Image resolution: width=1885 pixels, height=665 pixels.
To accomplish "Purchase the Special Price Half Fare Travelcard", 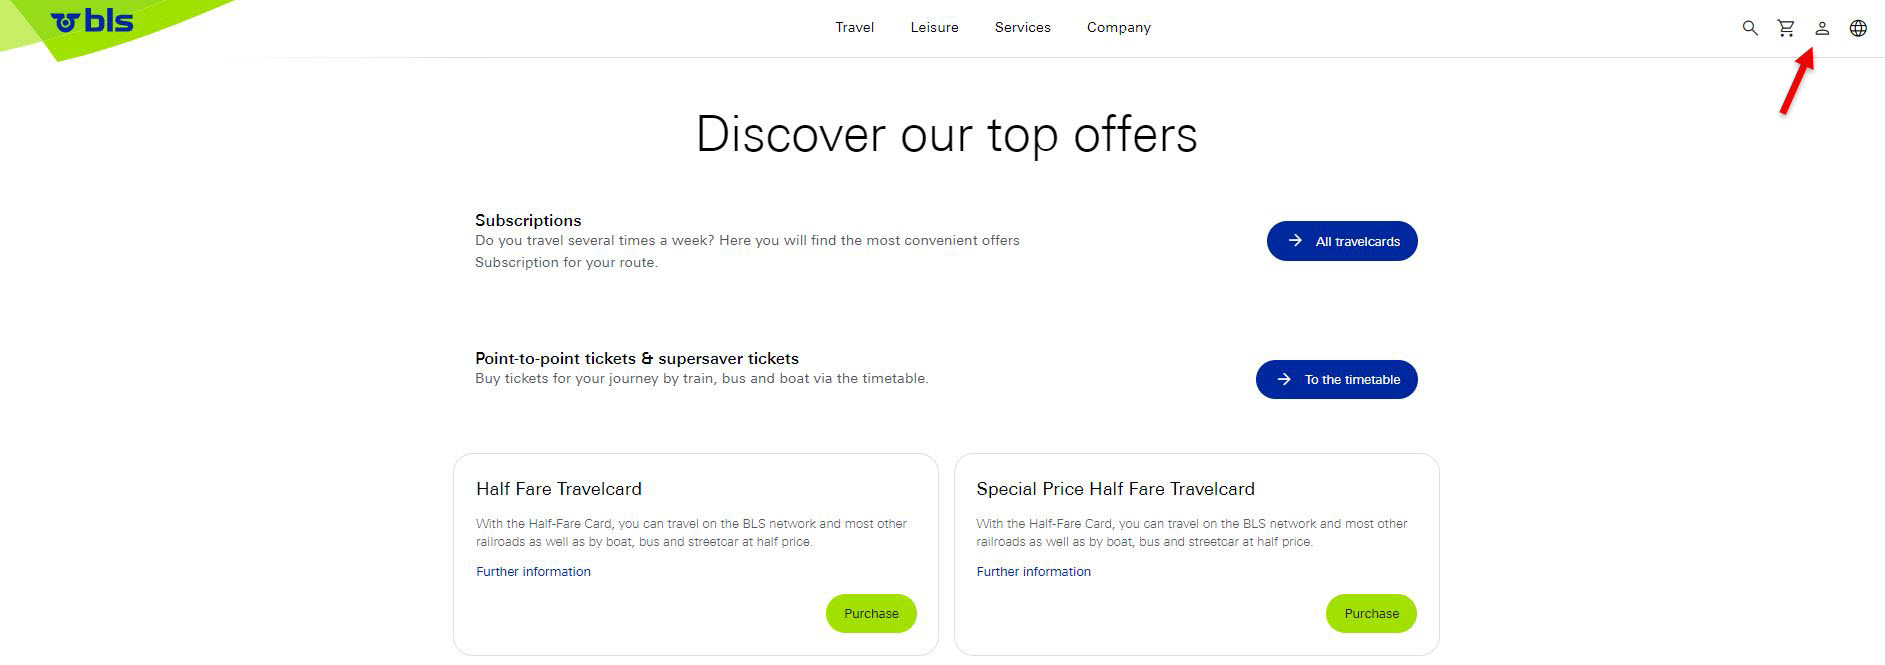I will (1371, 613).
